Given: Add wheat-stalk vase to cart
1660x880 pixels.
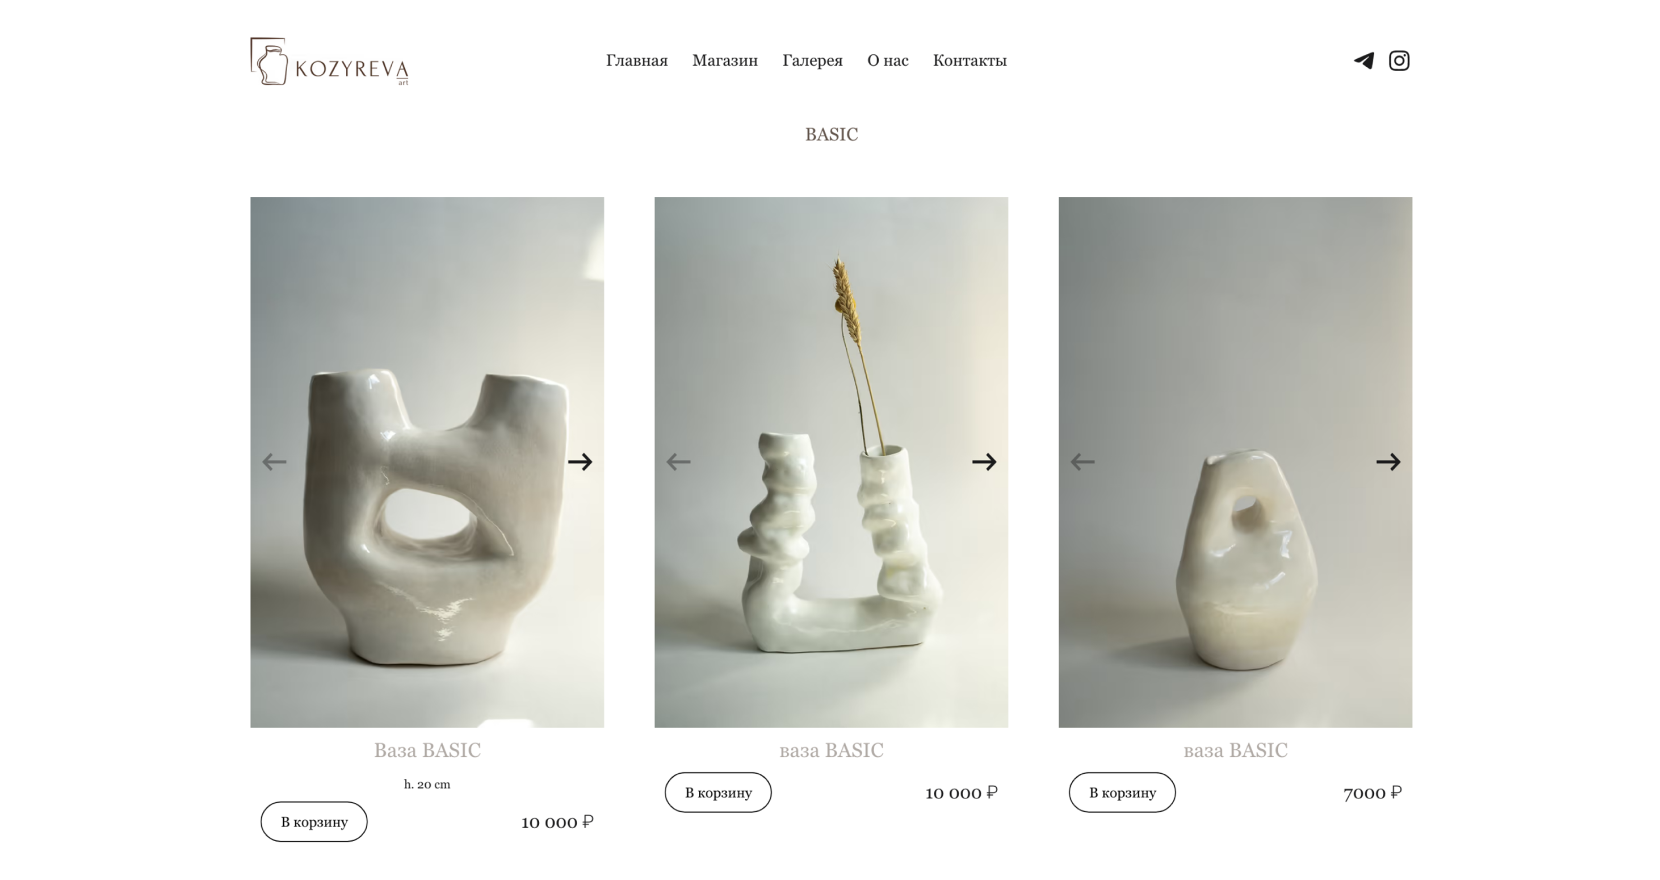Looking at the screenshot, I should point(718,793).
